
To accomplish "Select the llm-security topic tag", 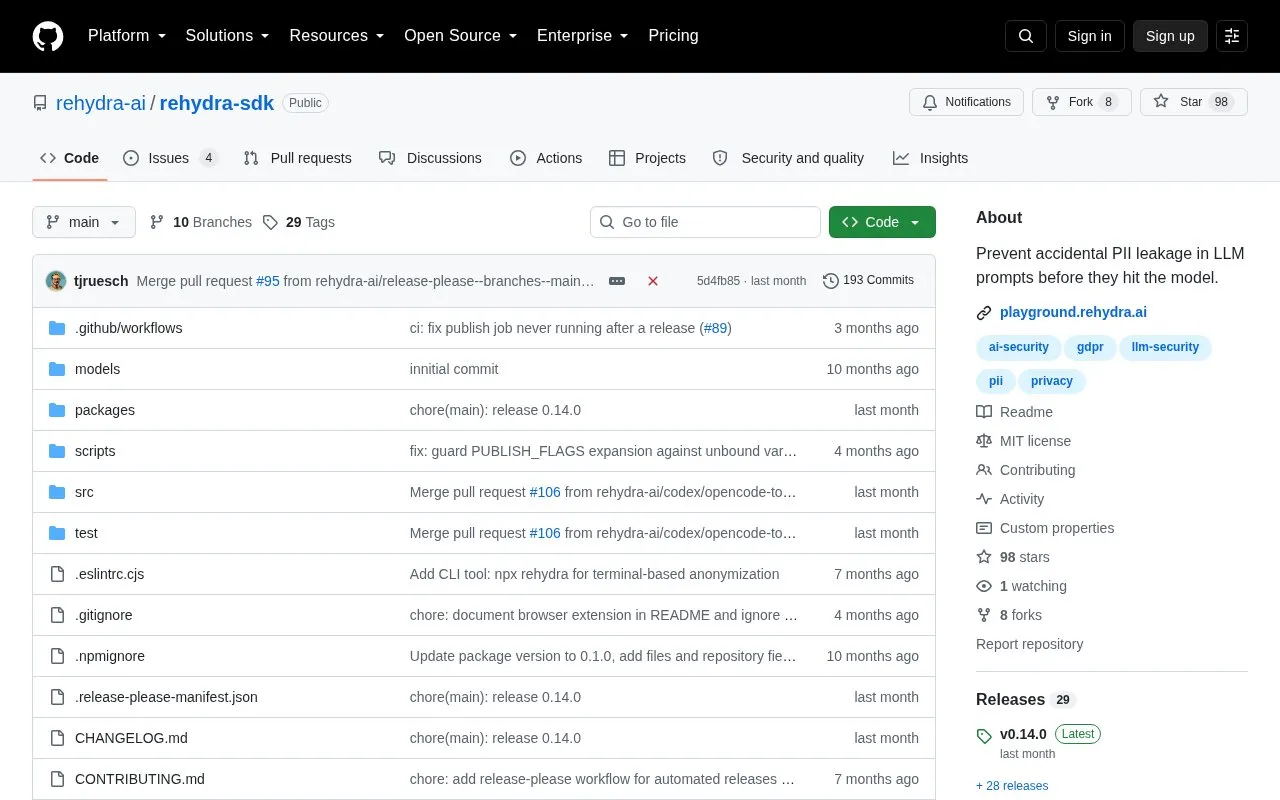I will point(1165,348).
